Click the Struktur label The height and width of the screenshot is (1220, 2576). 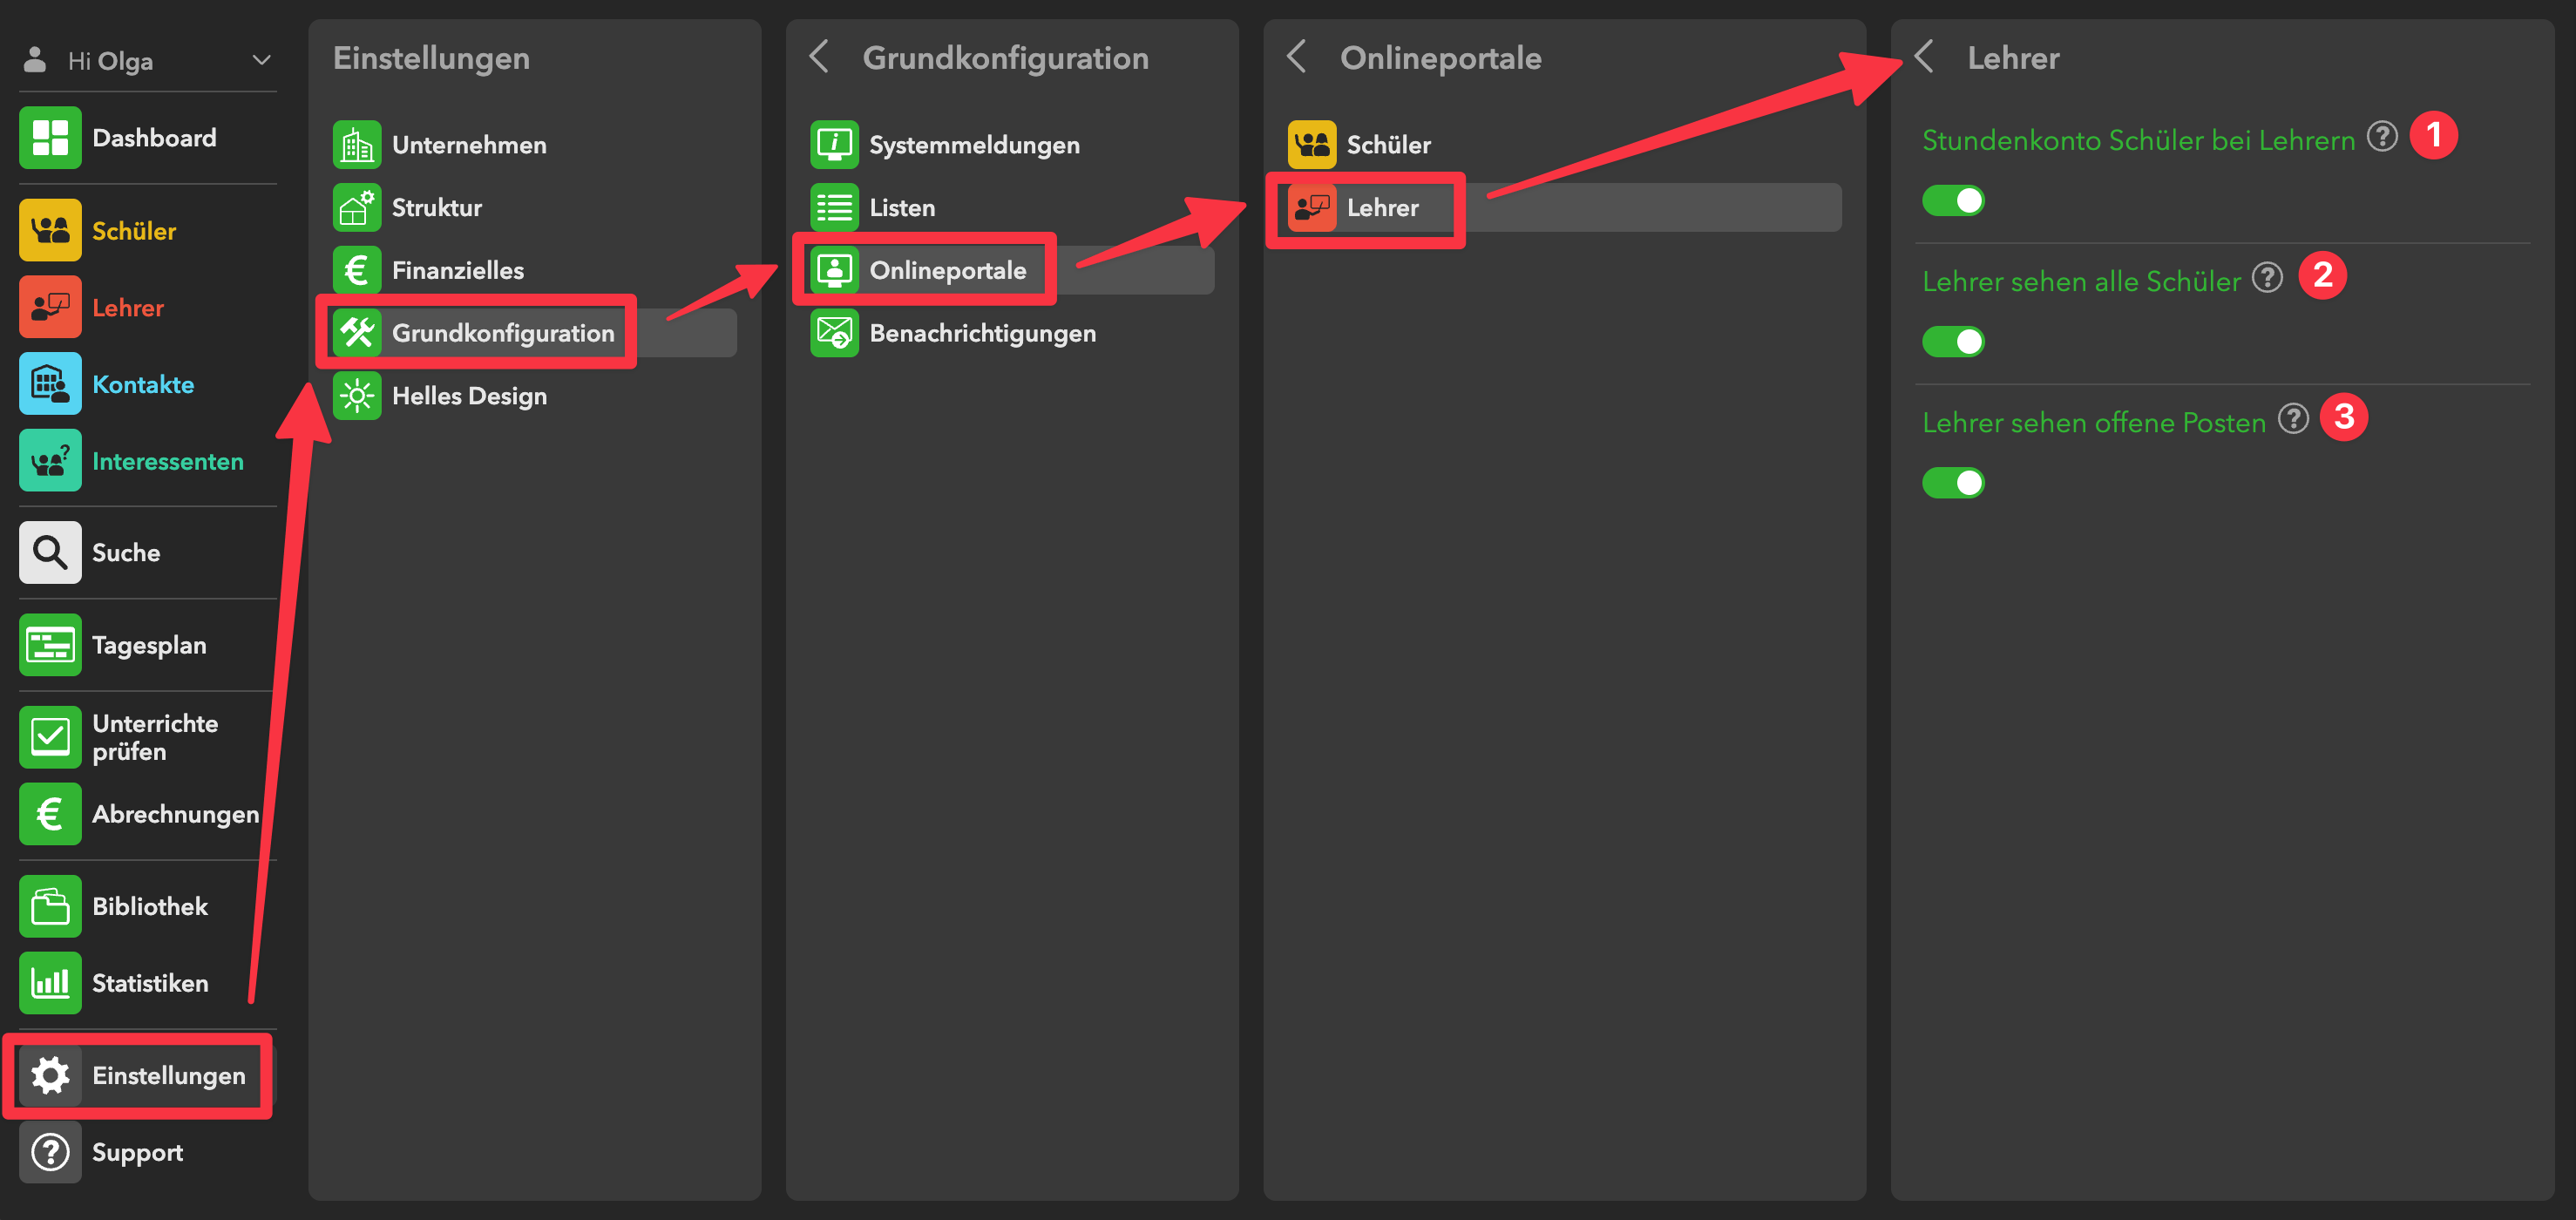coord(437,208)
